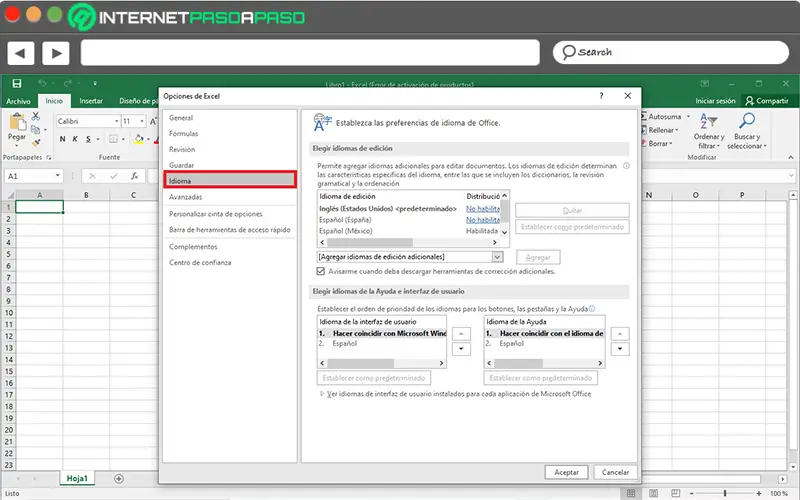Viewport: 800px width, 500px height.
Task: Toggle italic K formatting button
Action: (75, 139)
